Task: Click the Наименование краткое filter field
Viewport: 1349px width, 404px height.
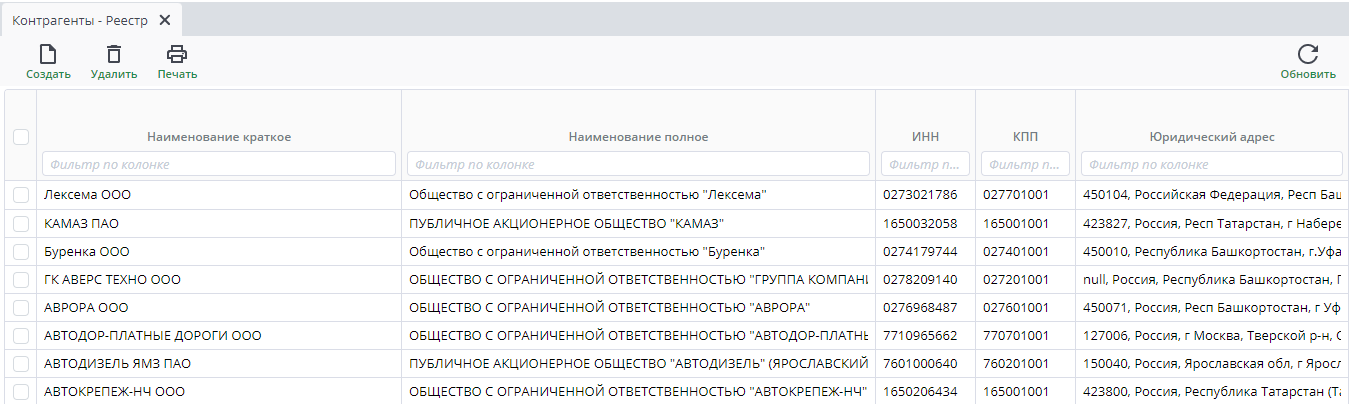Action: [x=219, y=164]
